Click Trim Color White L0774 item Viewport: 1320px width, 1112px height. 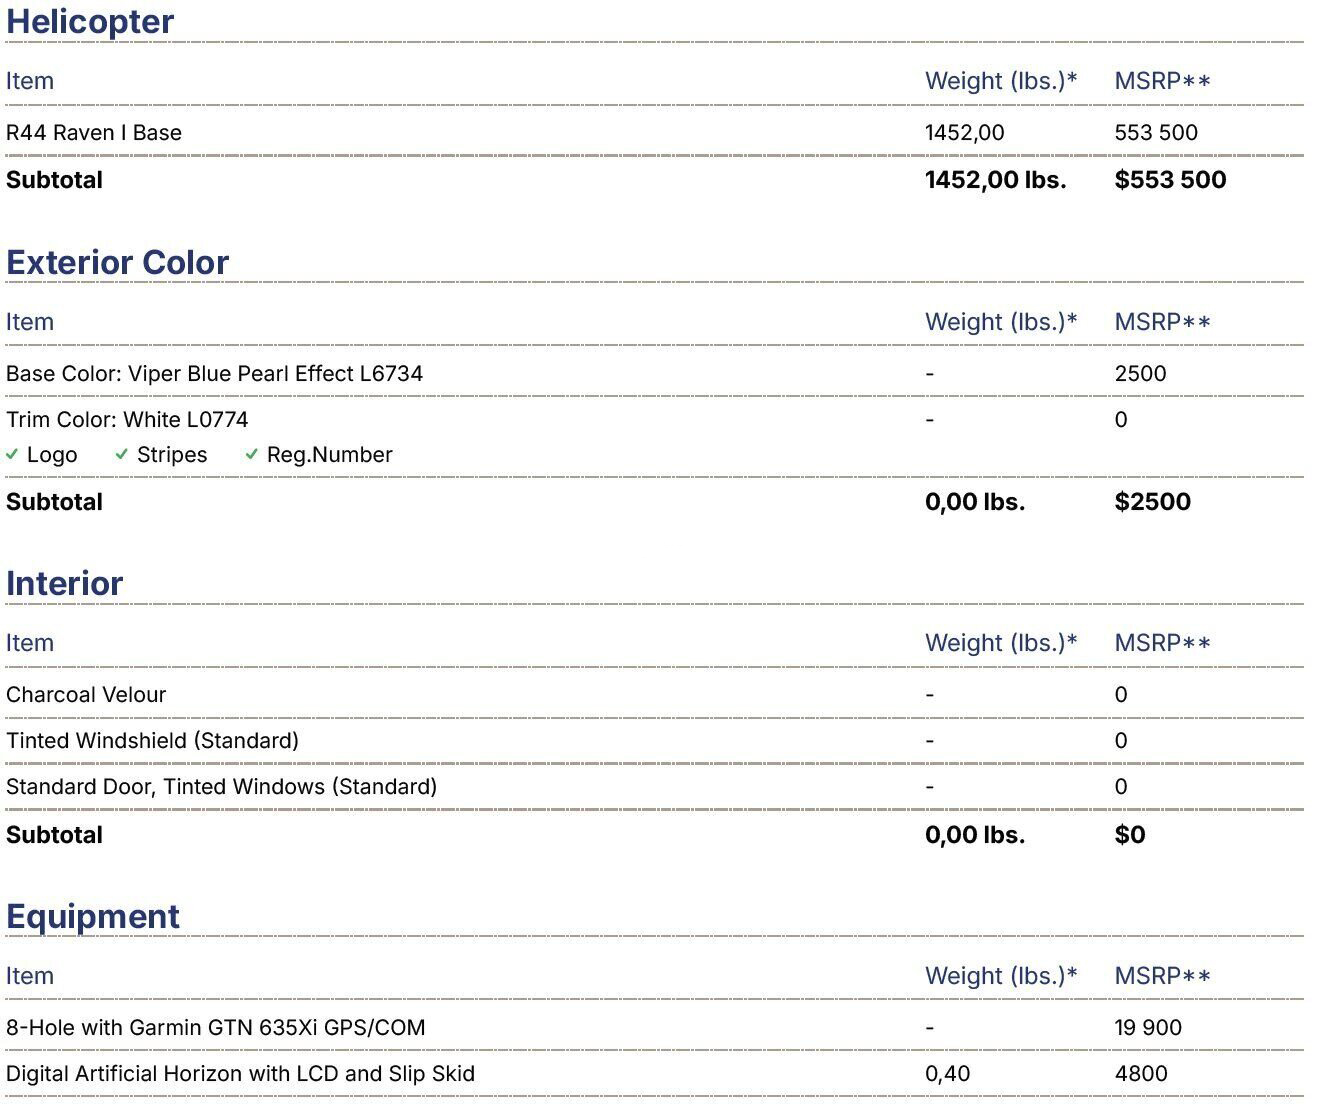[127, 420]
